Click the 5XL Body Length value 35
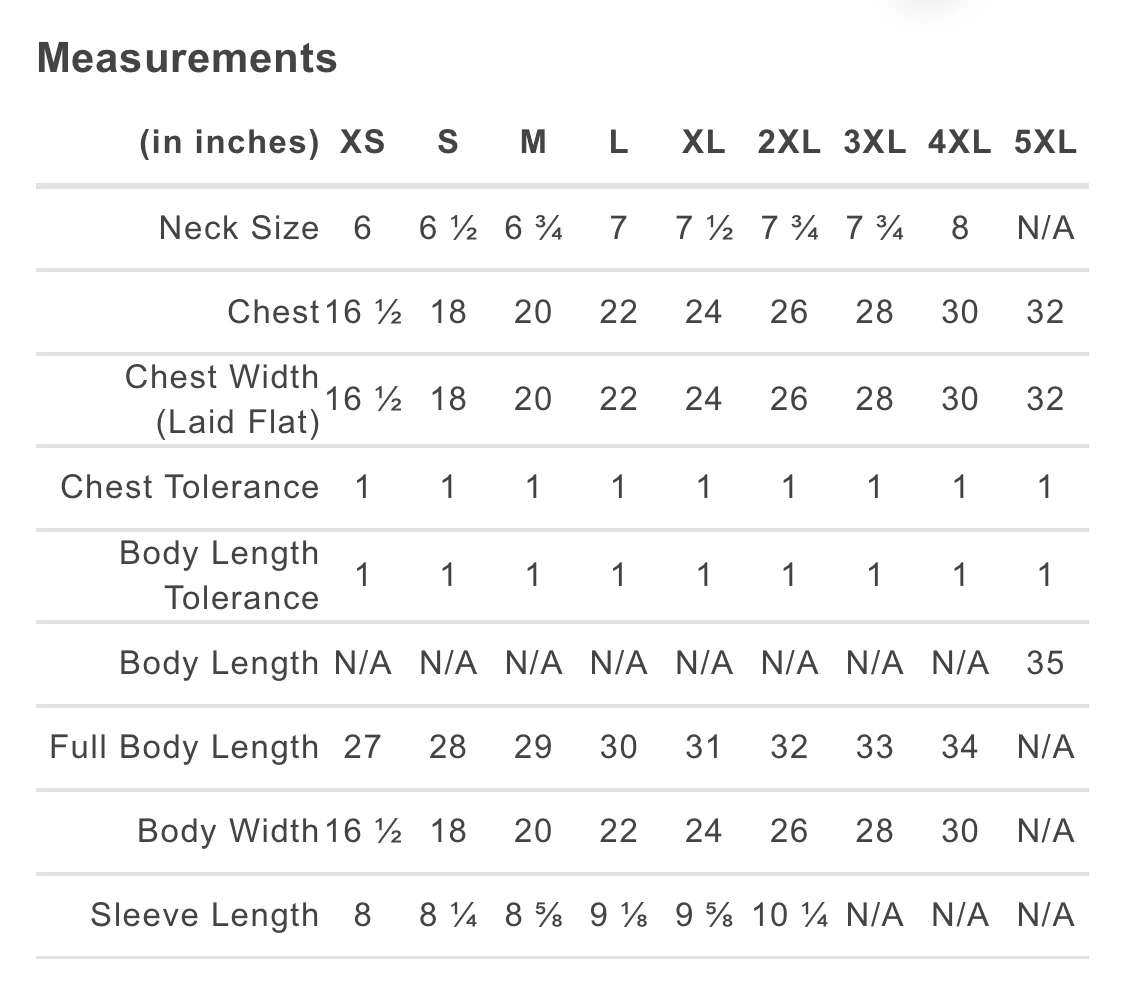This screenshot has width=1125, height=1001. (1045, 663)
